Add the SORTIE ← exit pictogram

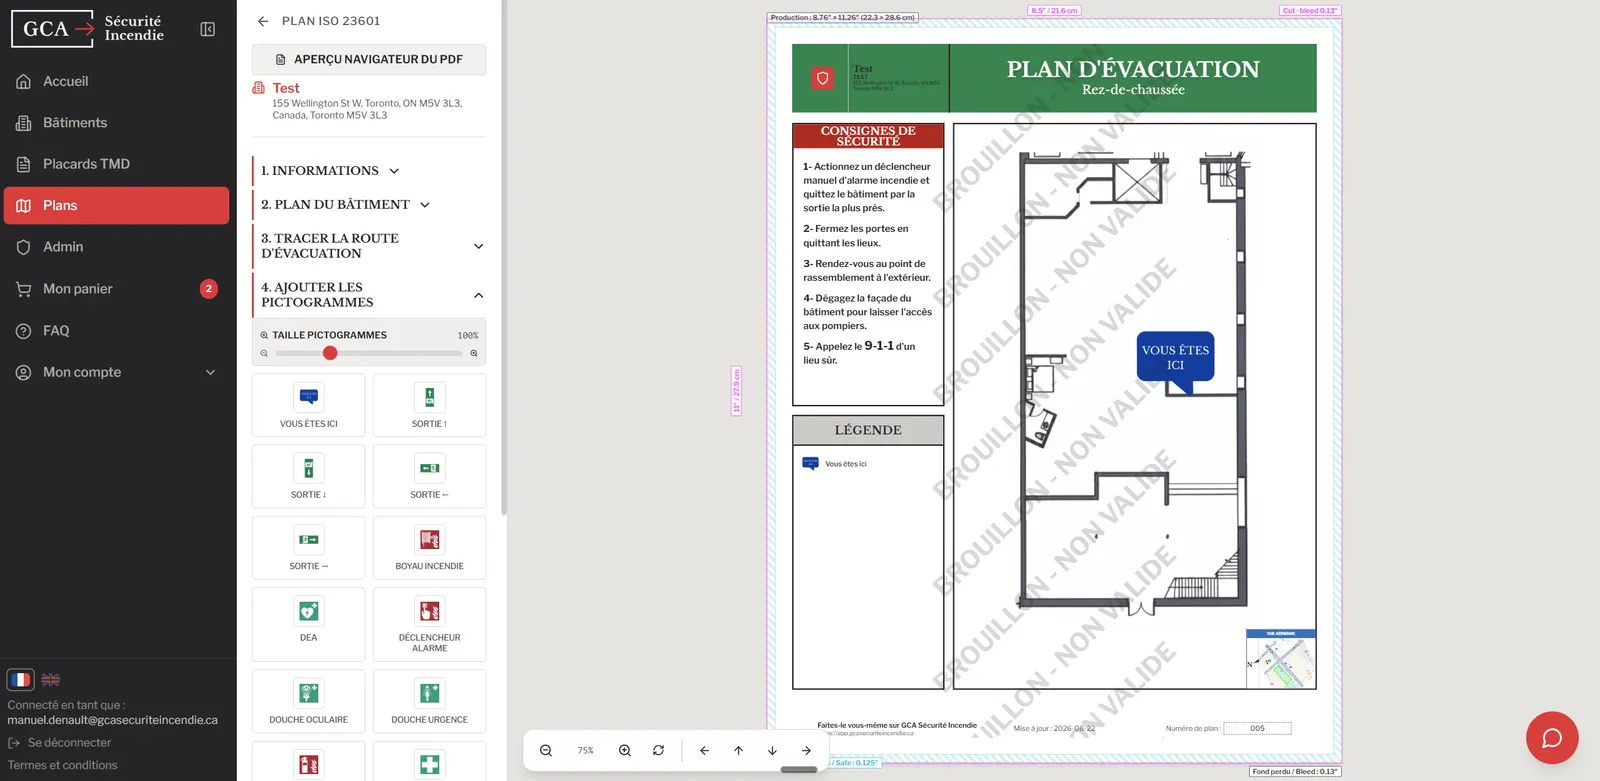pos(430,476)
